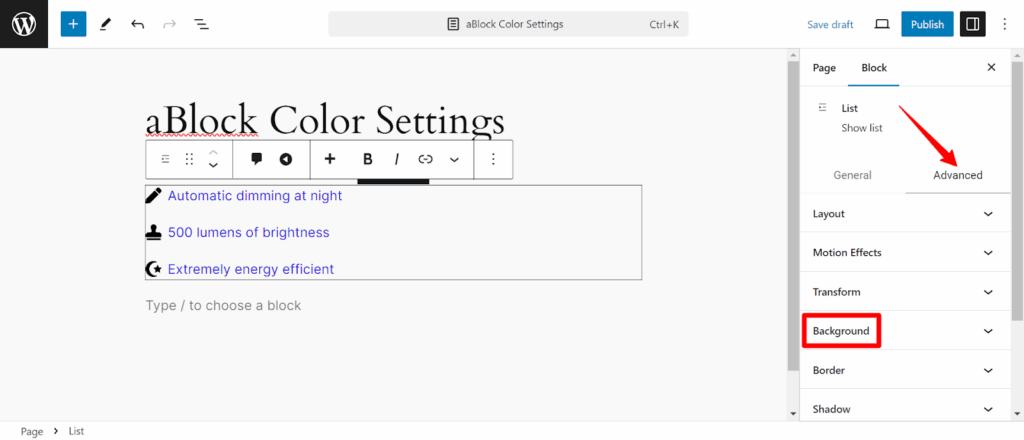Open the block inserter plus button
Image resolution: width=1024 pixels, height=440 pixels.
(73, 24)
